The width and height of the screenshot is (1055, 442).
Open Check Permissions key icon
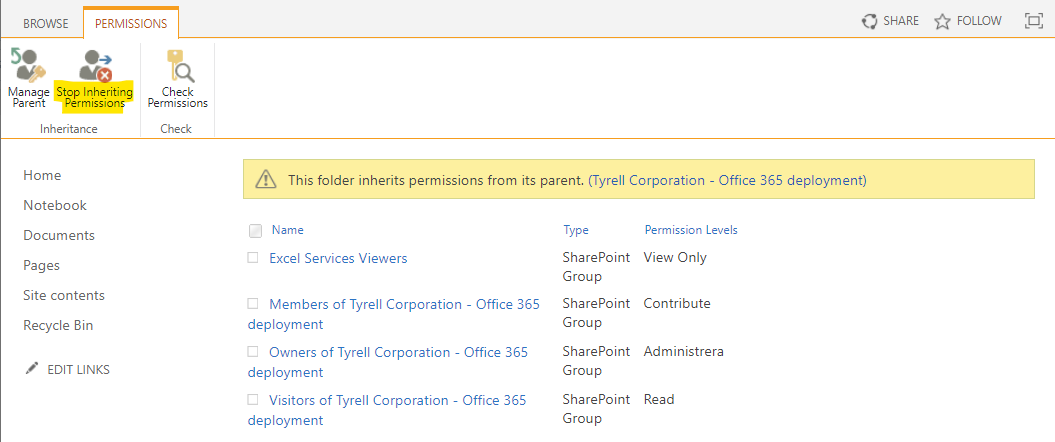coord(179,66)
